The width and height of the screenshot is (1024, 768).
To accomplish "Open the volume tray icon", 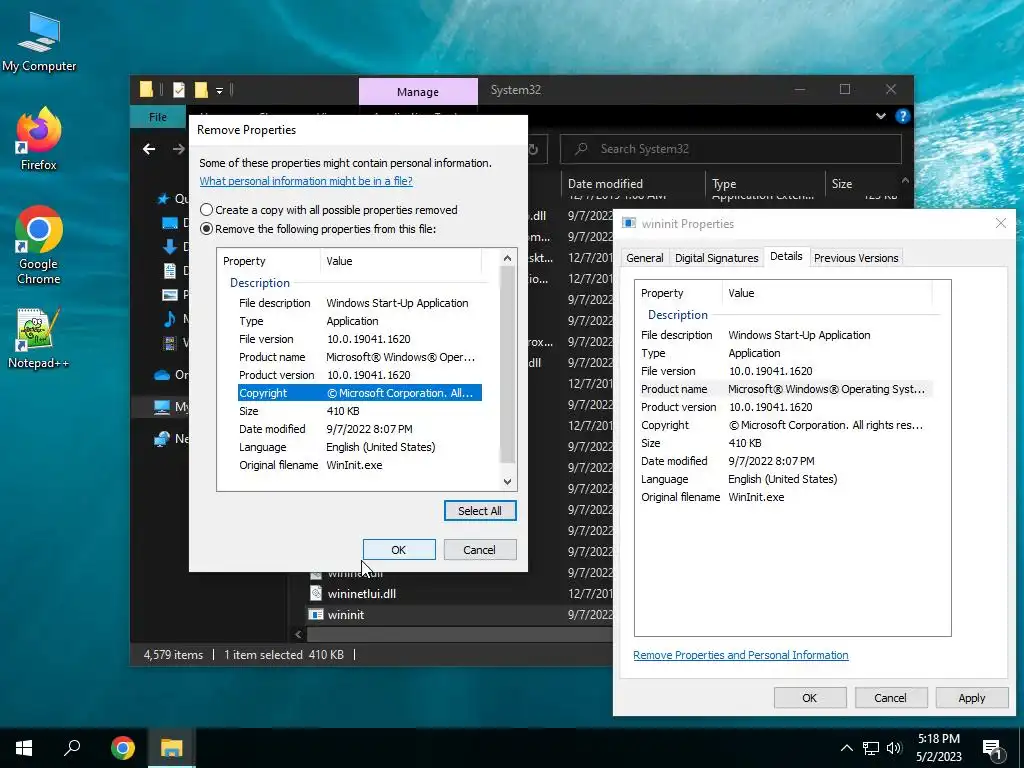I will 894,748.
